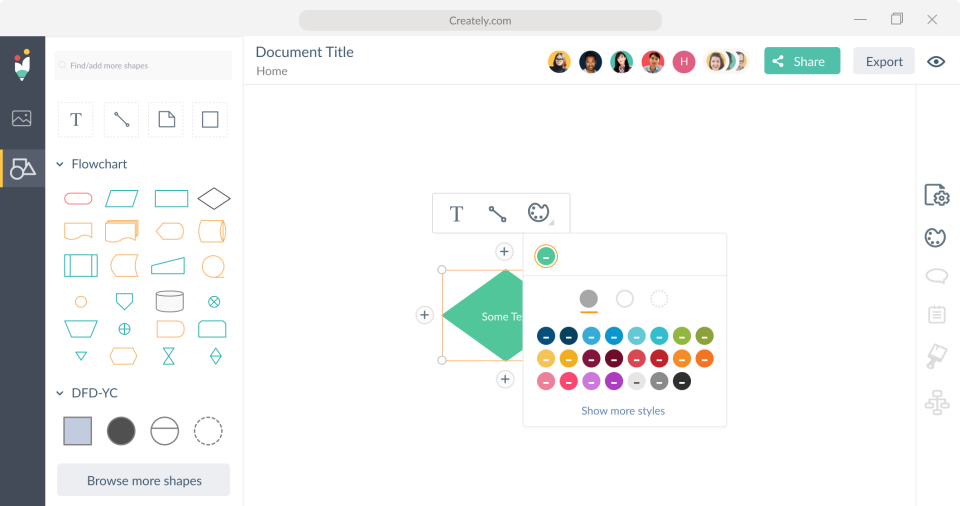Select the square shape in shapes panel
960x506 pixels.
point(210,119)
